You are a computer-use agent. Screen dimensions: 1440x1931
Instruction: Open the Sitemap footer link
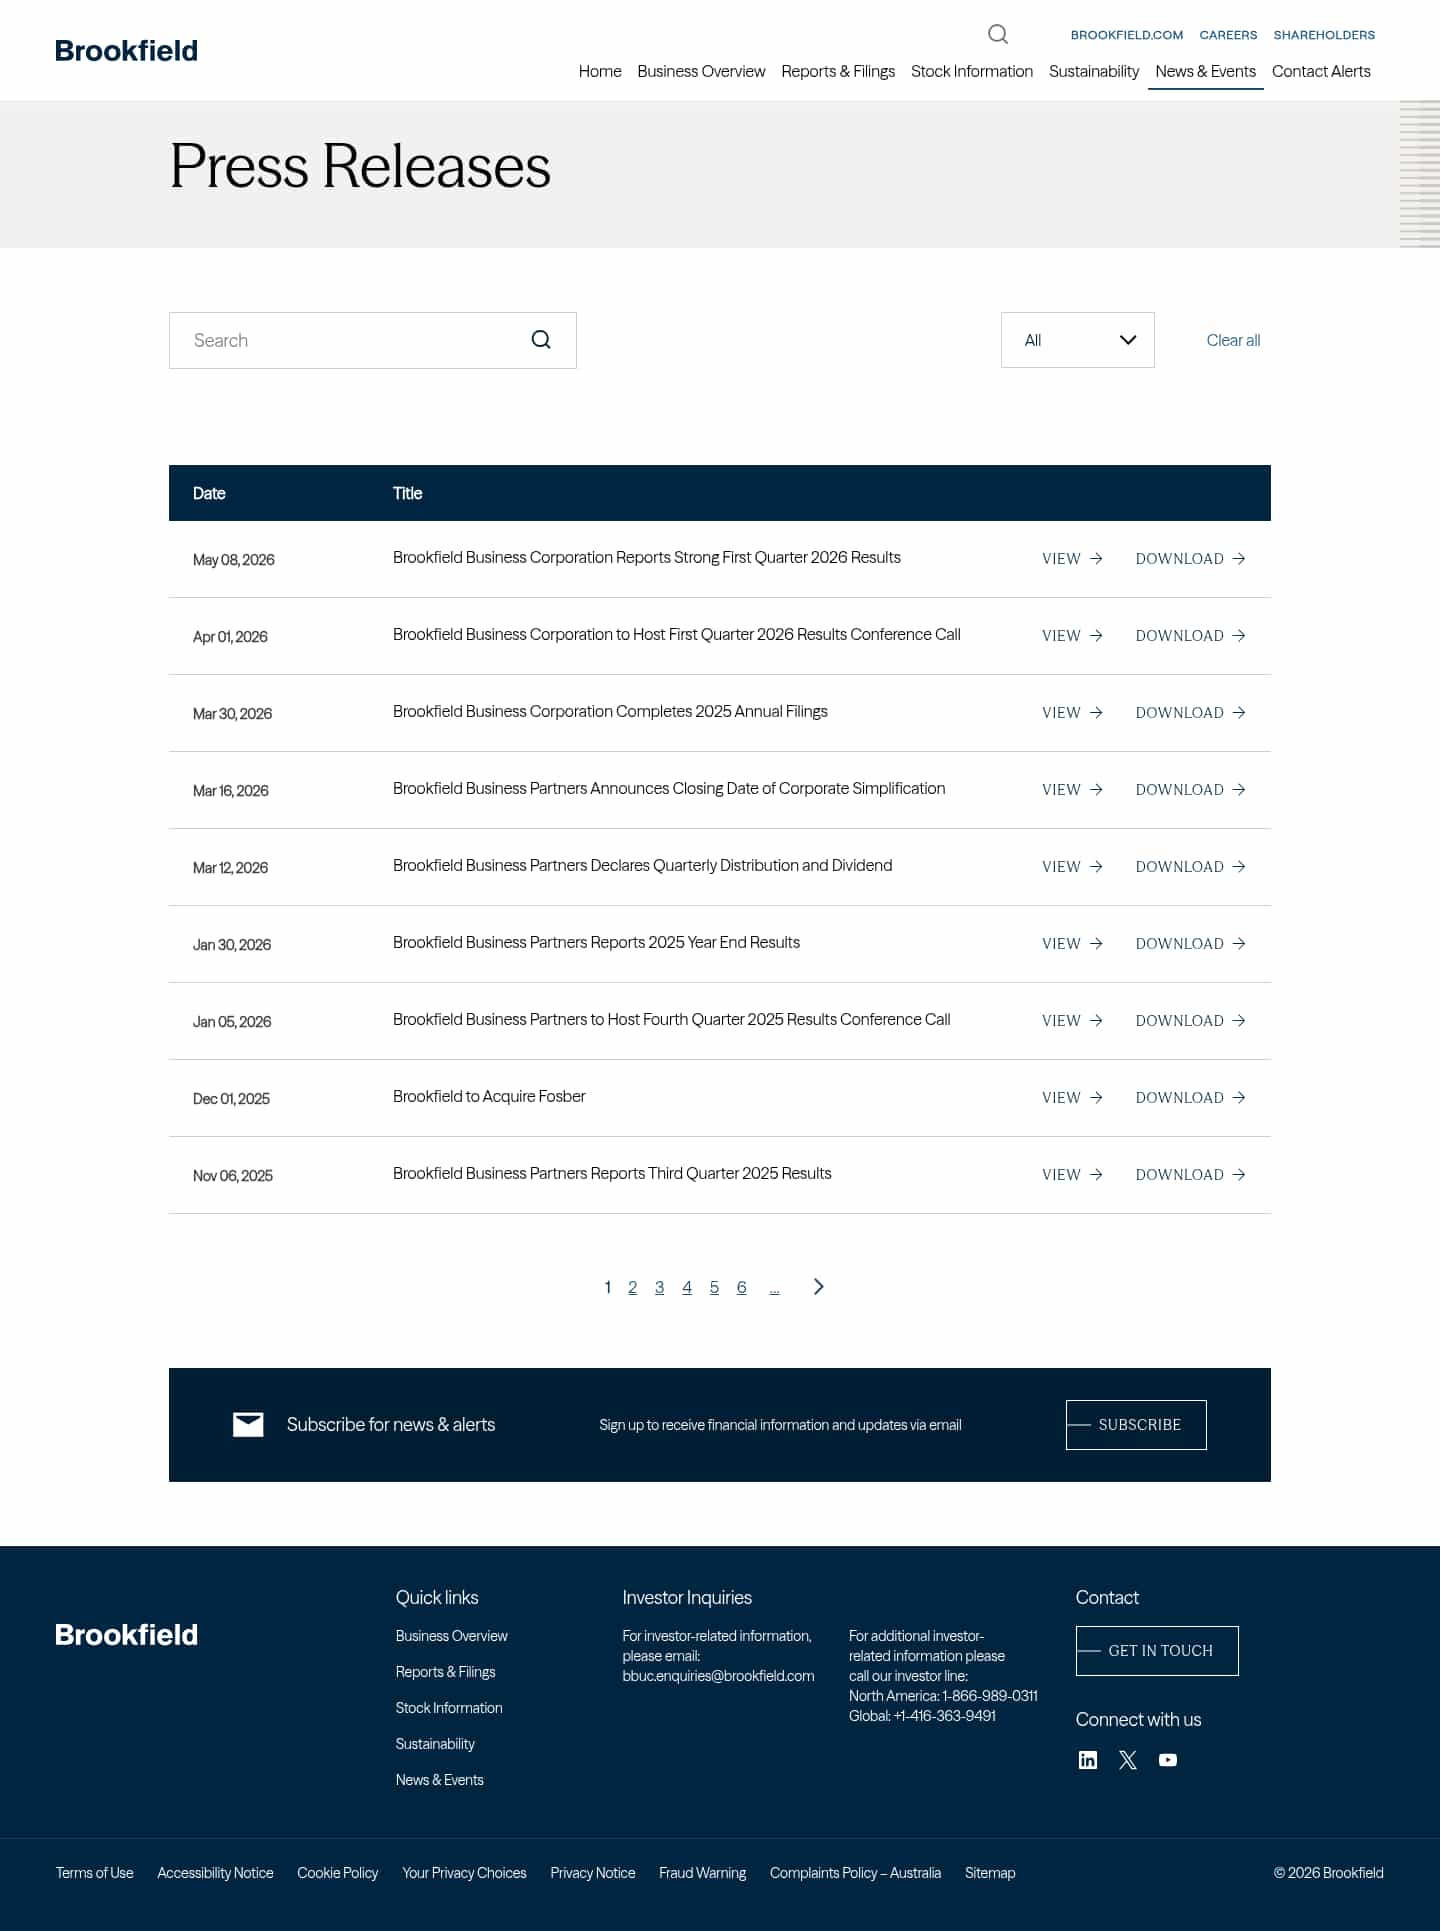point(990,1873)
